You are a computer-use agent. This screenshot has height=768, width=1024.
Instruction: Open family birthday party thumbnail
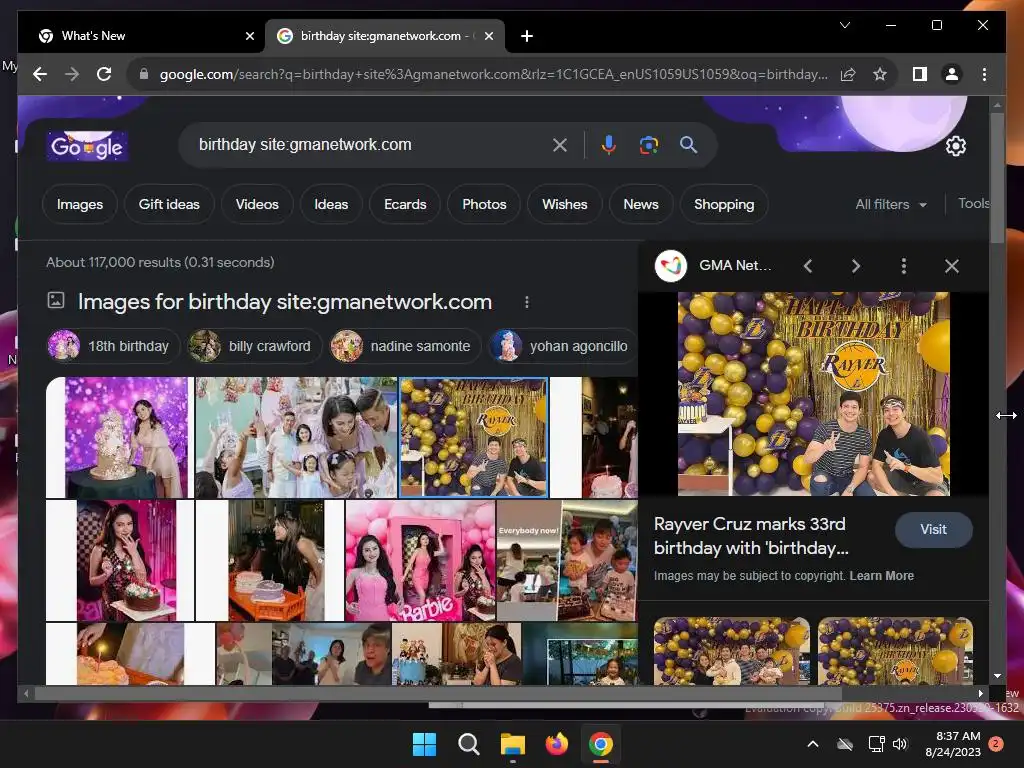click(x=296, y=438)
